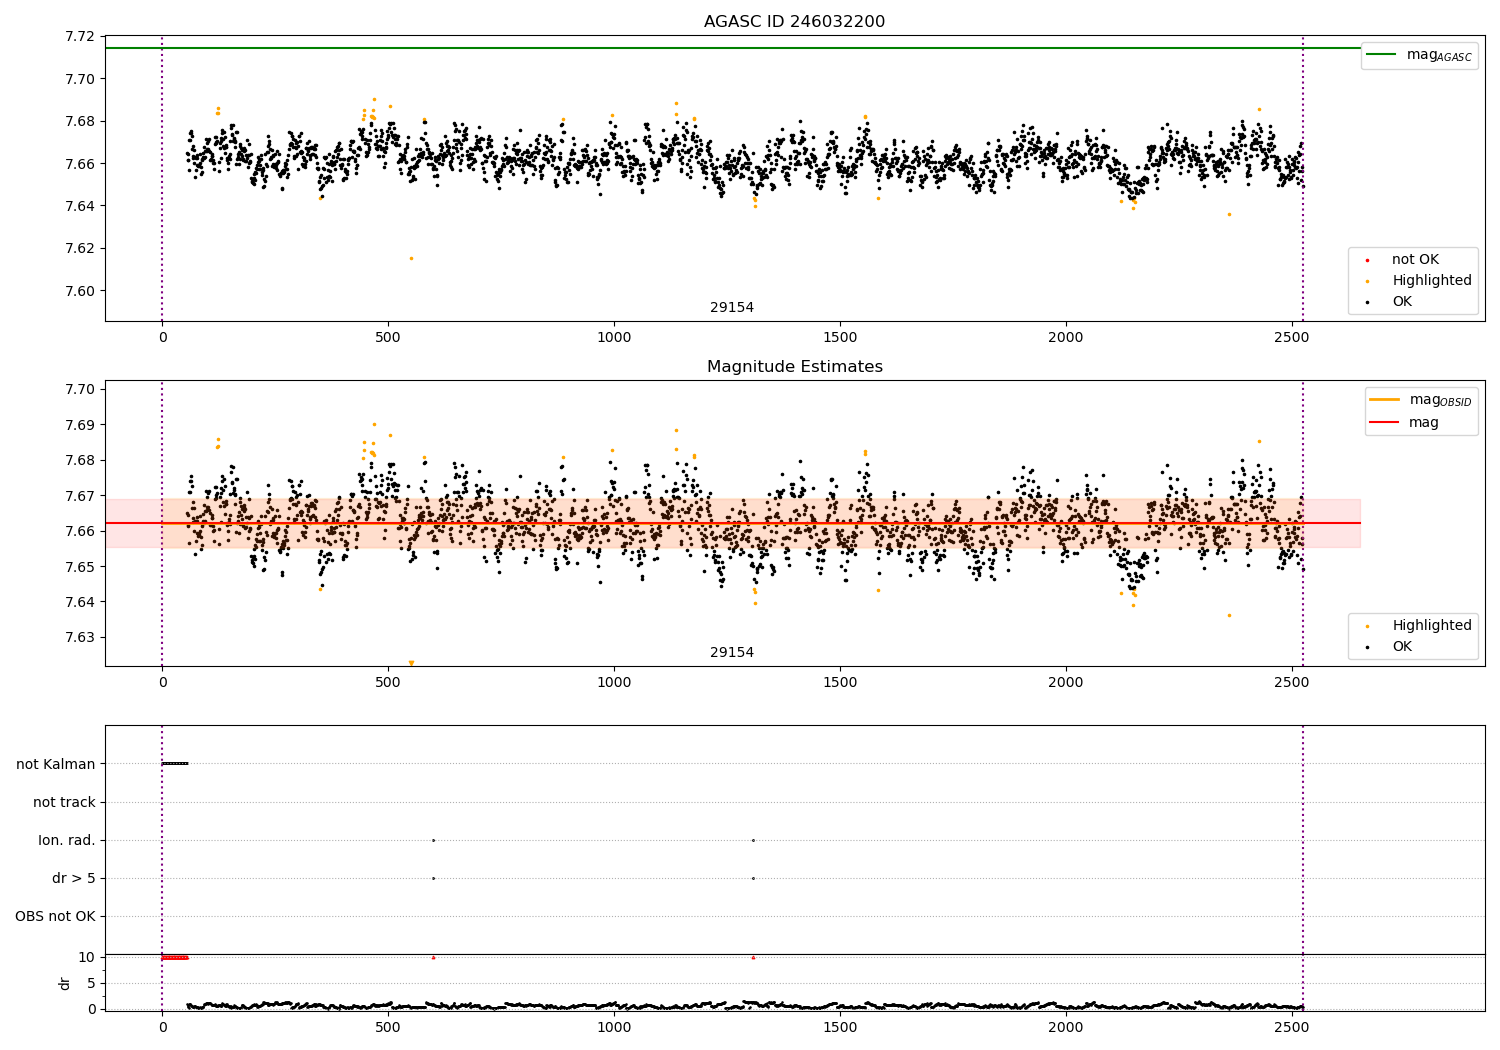Click the 7.69 tick on Magnitude Estimates plot

point(79,425)
